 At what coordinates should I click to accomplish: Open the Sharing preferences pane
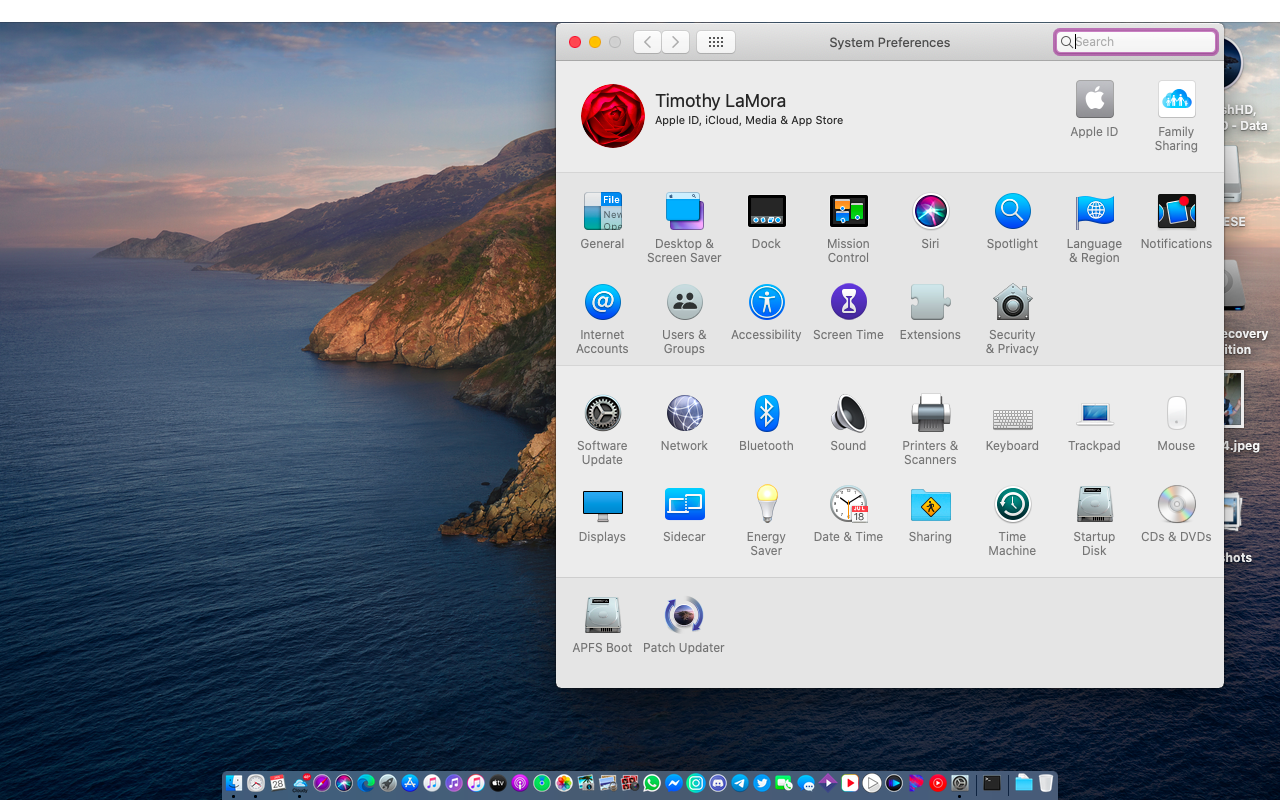pos(930,514)
